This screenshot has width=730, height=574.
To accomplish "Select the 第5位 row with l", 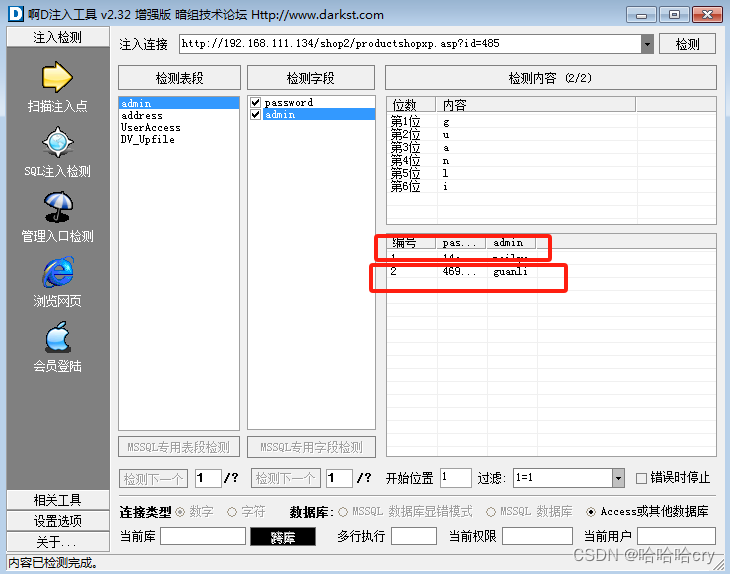I will pos(551,174).
